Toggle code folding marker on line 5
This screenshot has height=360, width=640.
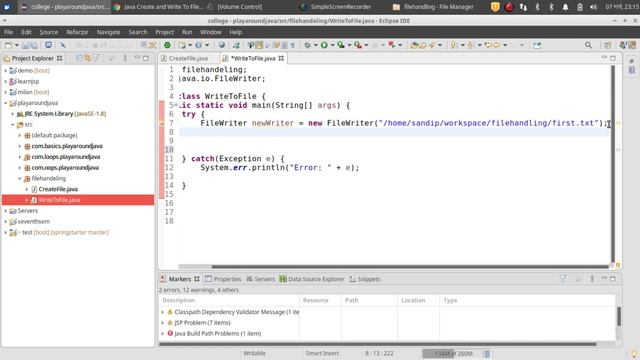click(x=176, y=105)
